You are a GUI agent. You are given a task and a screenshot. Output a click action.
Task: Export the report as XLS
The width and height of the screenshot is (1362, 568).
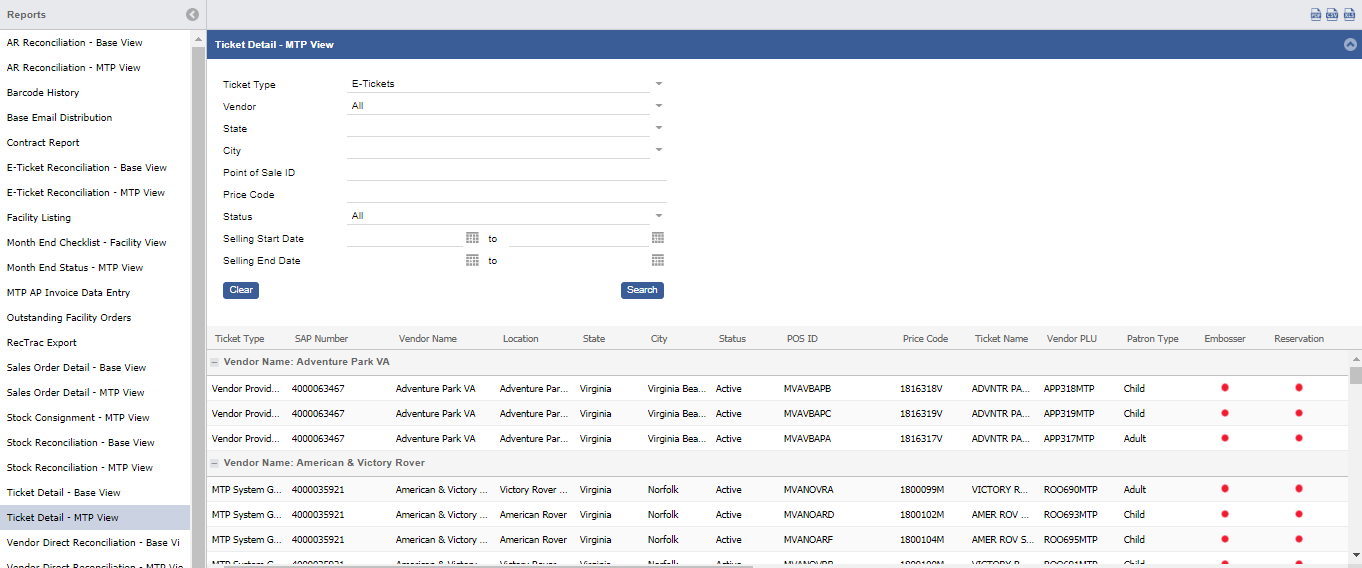click(1349, 14)
